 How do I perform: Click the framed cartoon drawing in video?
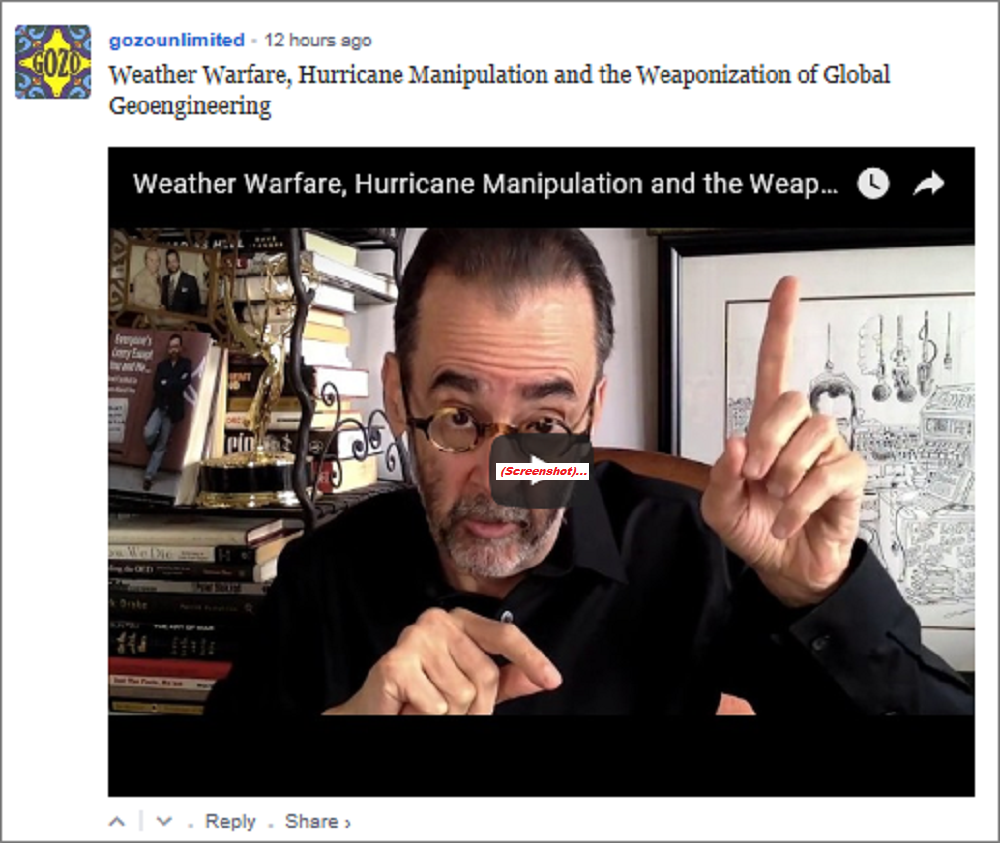click(x=823, y=440)
